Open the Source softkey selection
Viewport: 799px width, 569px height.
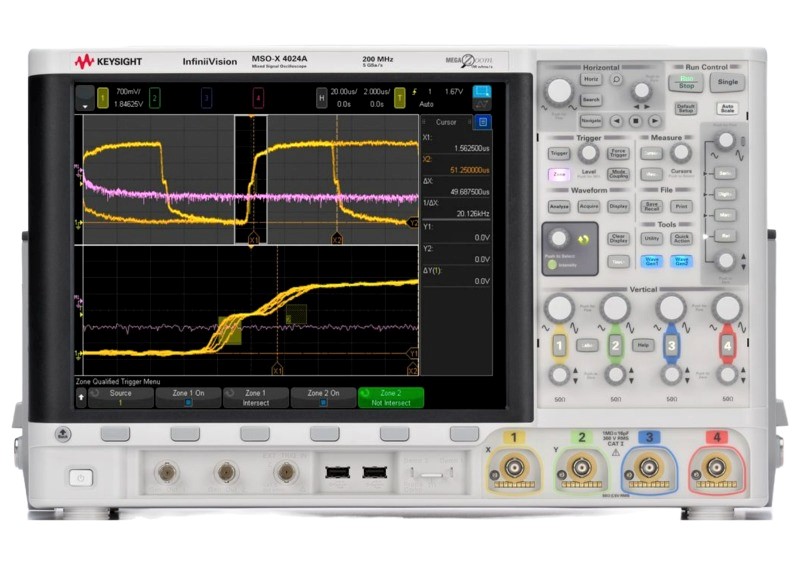[x=120, y=397]
